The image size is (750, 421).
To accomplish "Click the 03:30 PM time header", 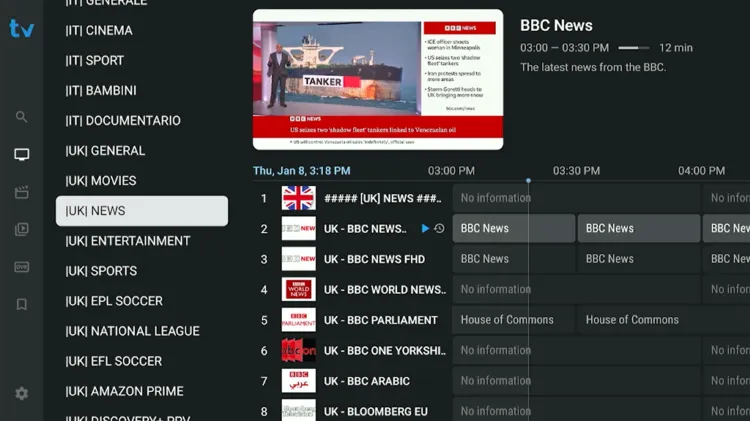I will pos(576,171).
